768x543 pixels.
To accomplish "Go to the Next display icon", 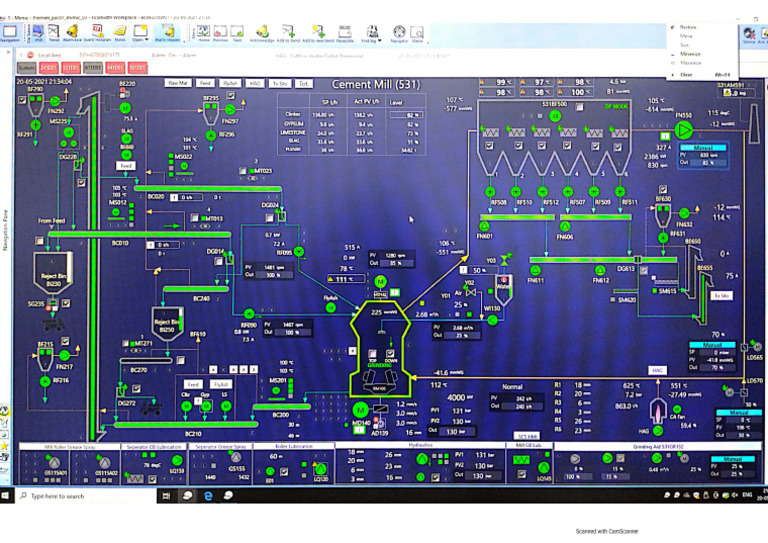I will pos(237,32).
